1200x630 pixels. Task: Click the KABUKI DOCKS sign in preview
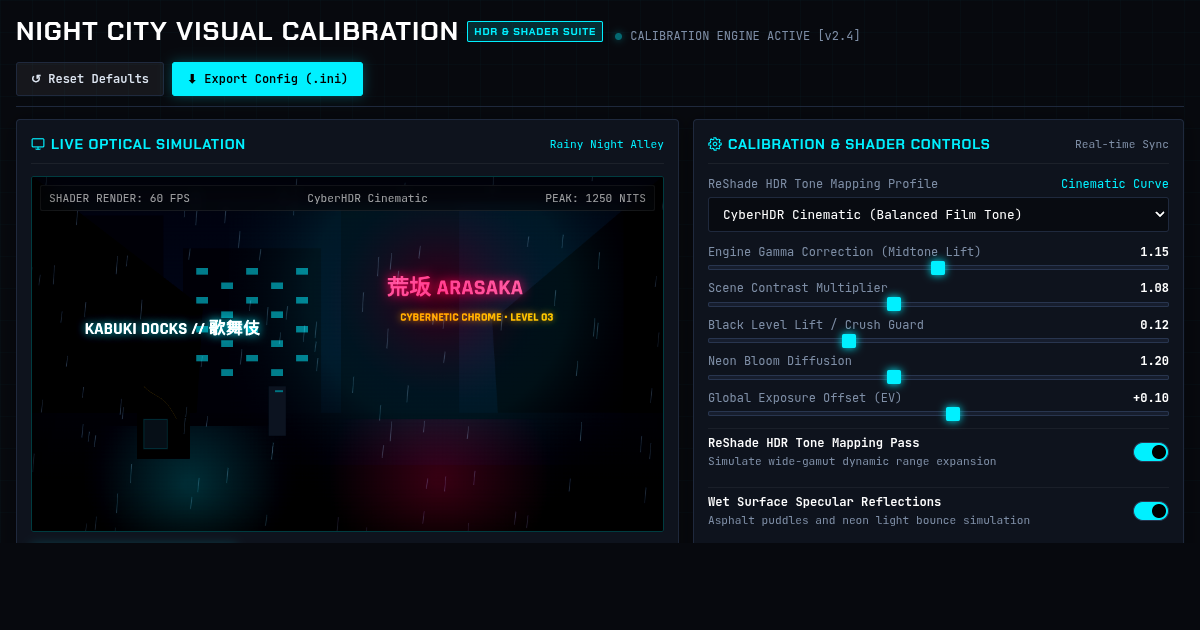tap(172, 328)
